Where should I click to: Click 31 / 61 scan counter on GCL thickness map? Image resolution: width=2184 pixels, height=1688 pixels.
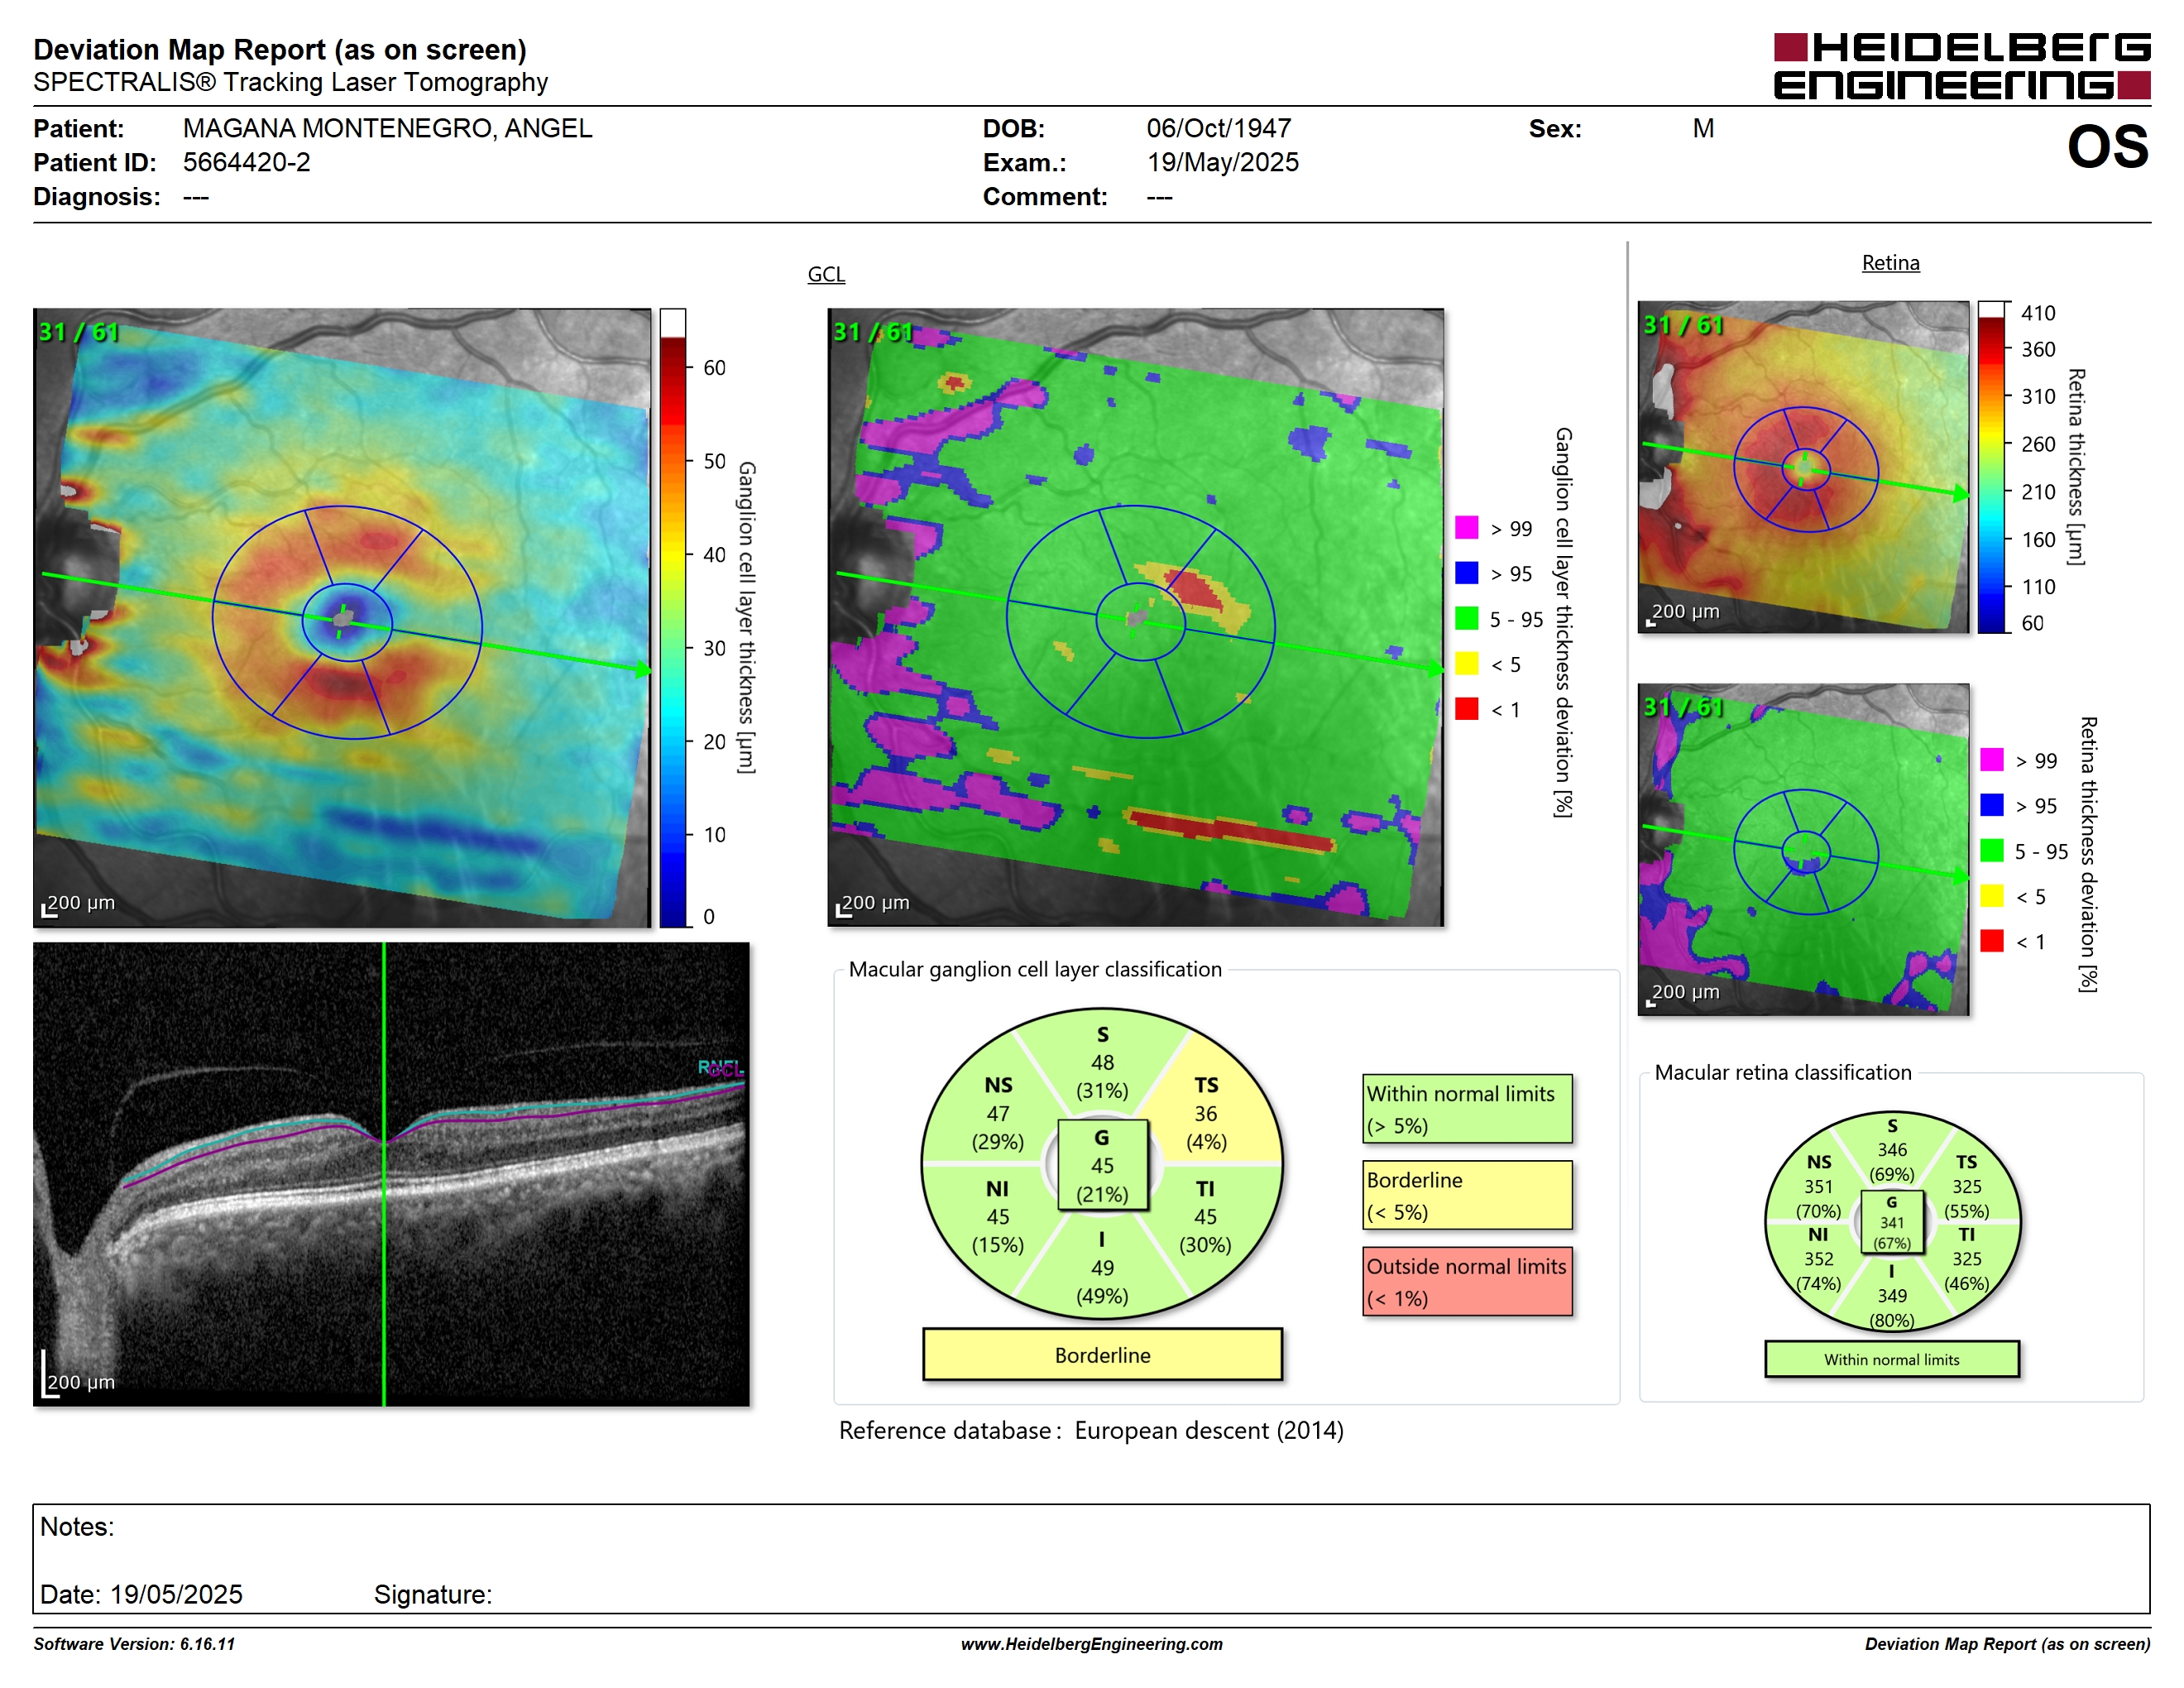(x=78, y=332)
